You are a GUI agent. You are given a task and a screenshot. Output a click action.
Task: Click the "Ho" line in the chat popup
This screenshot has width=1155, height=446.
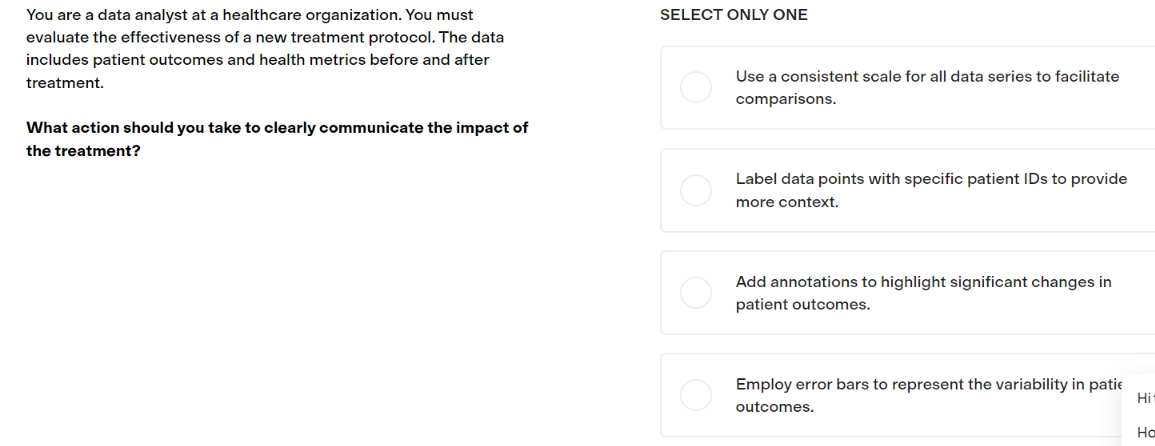pyautogui.click(x=1145, y=432)
